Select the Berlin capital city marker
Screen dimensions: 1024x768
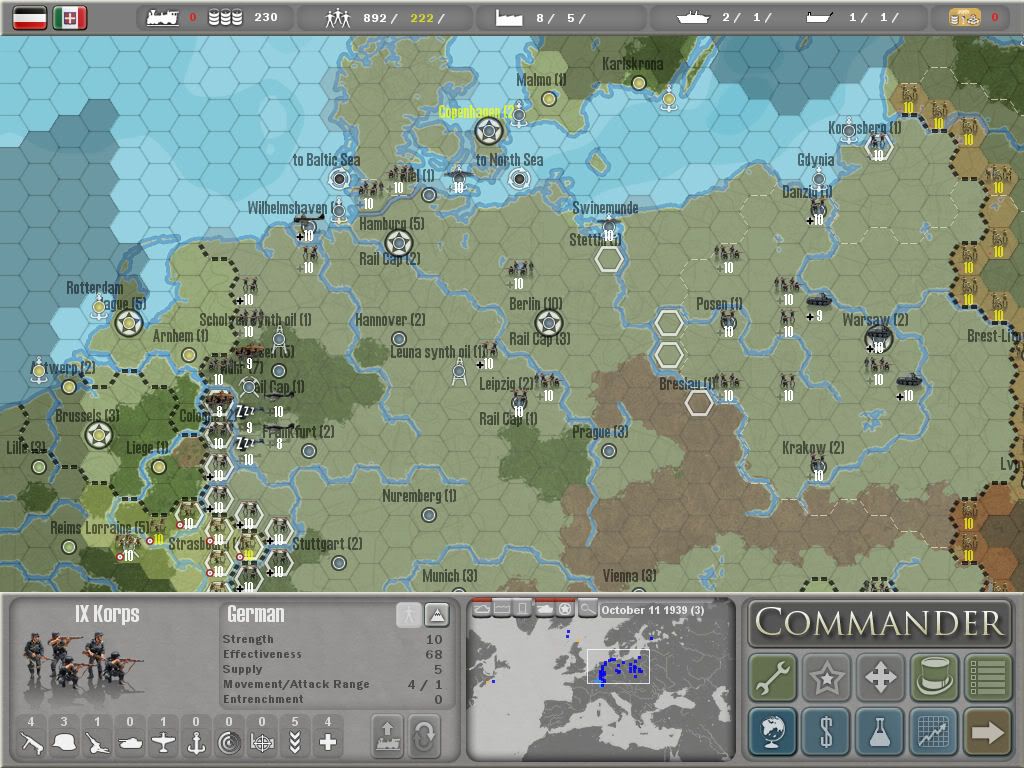click(x=549, y=323)
